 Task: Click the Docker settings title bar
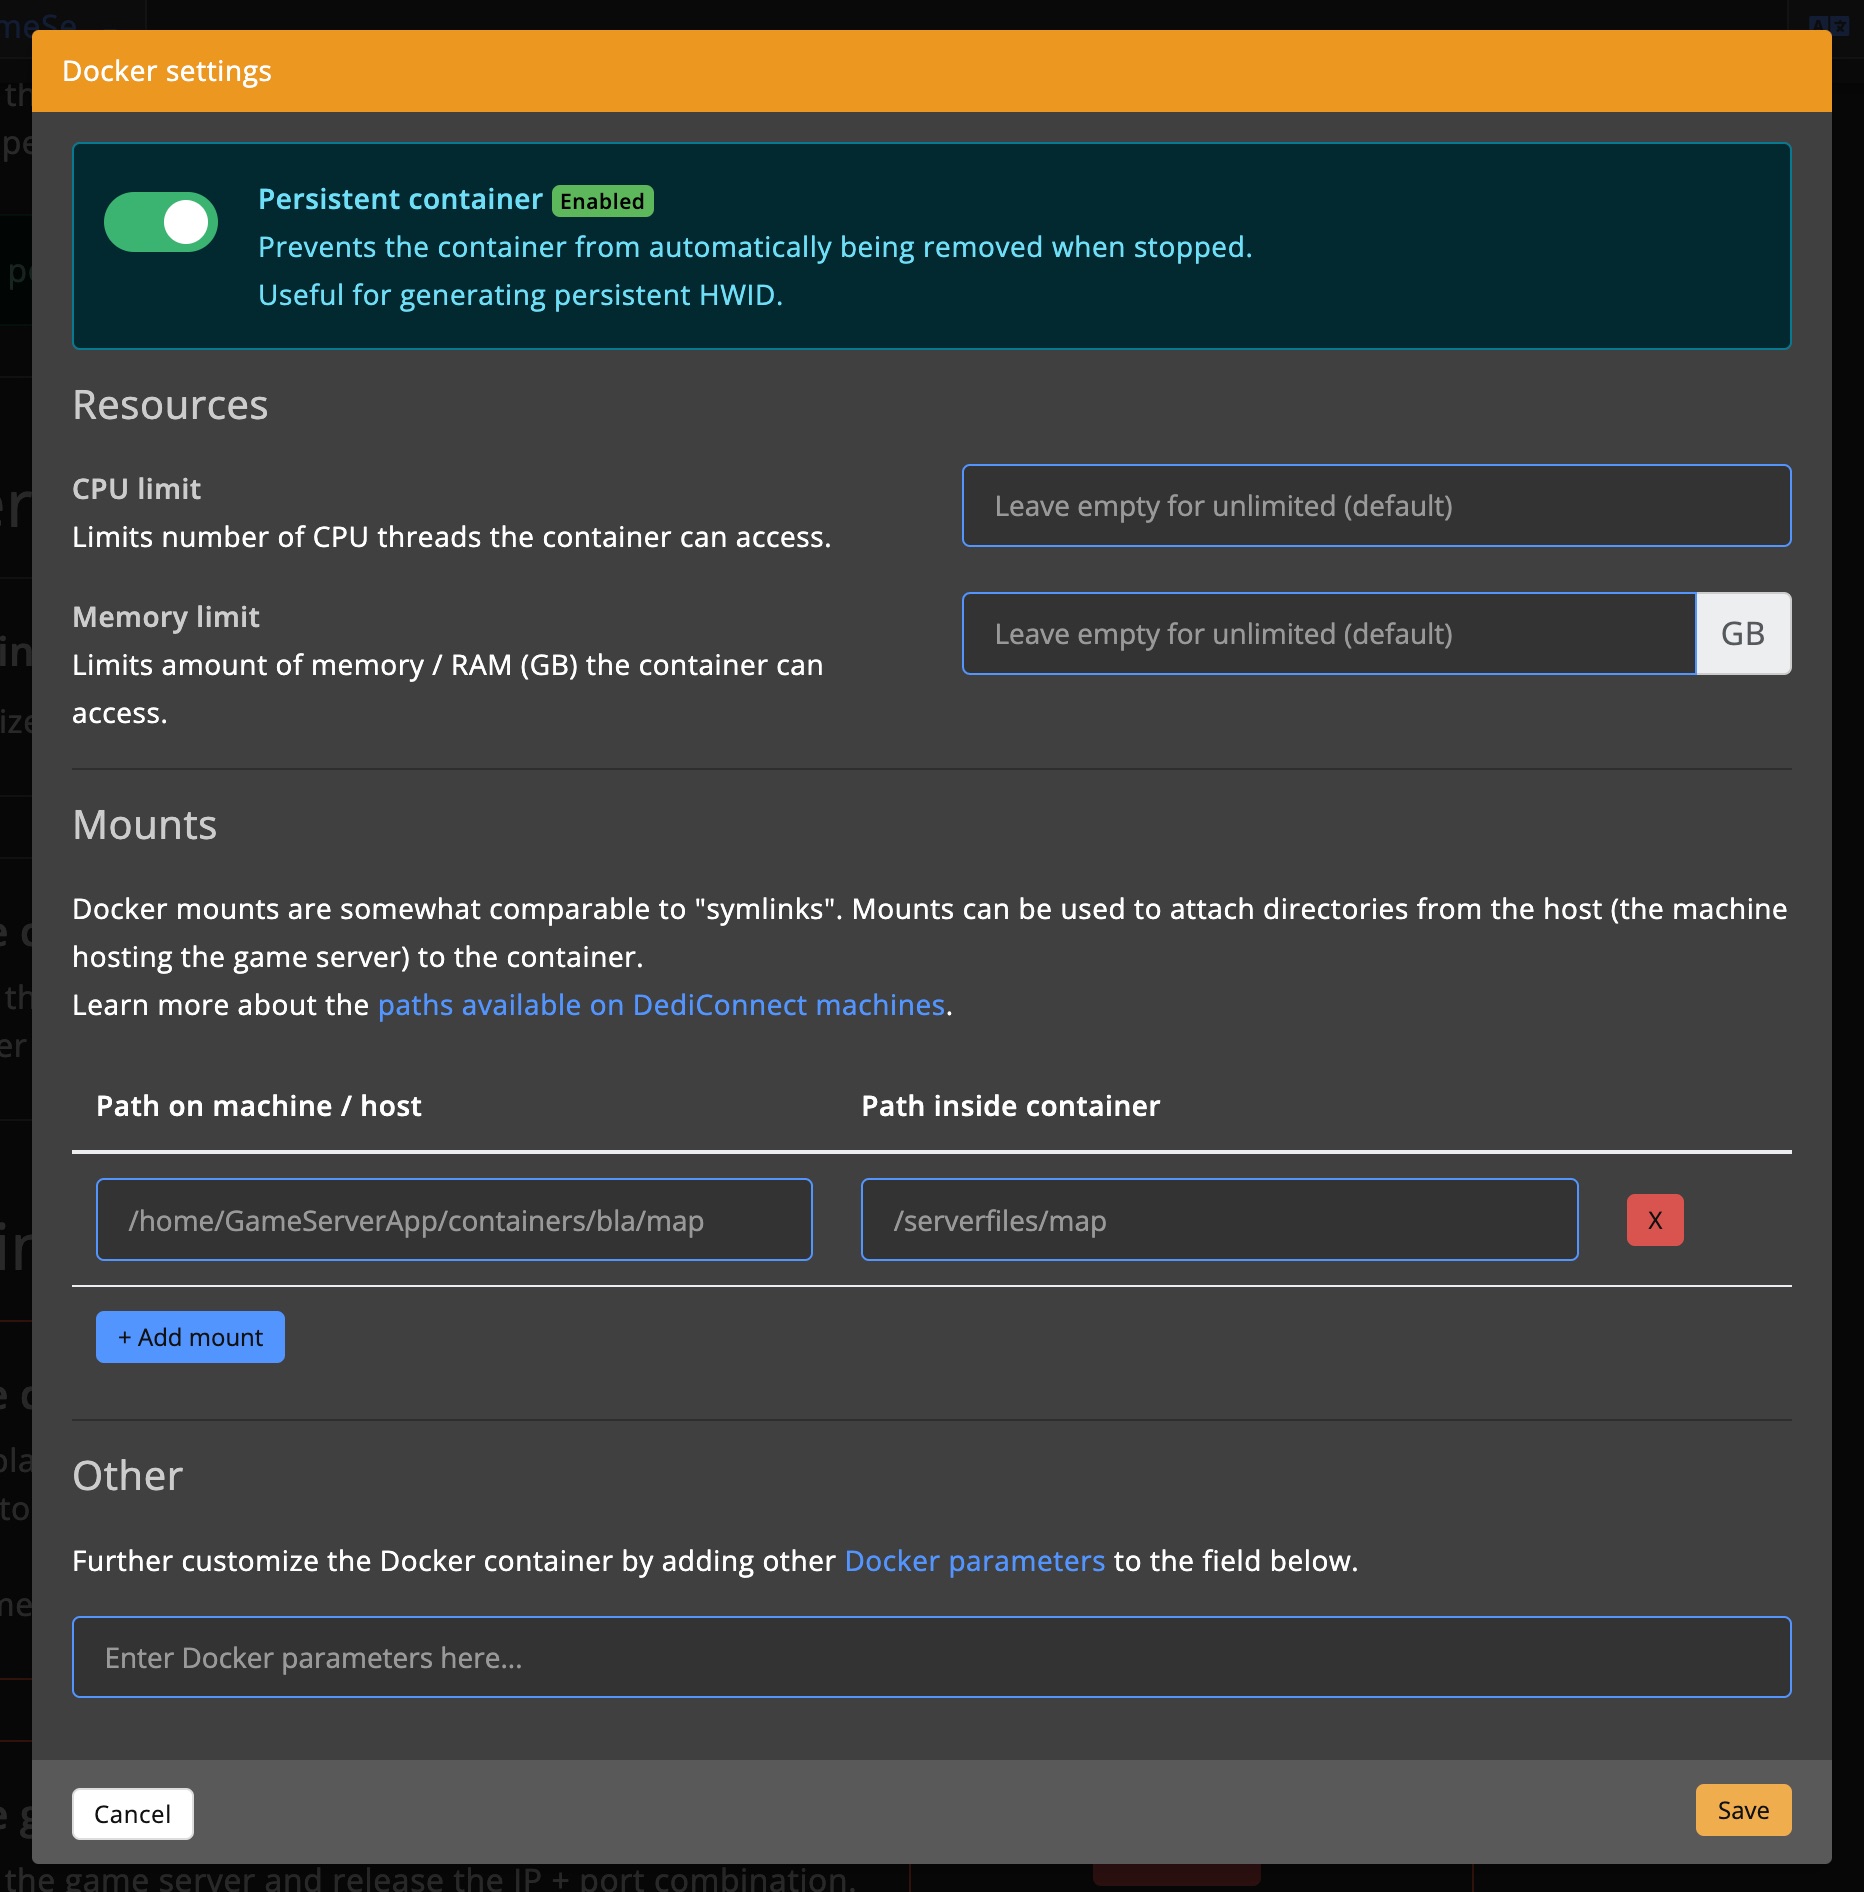point(168,70)
